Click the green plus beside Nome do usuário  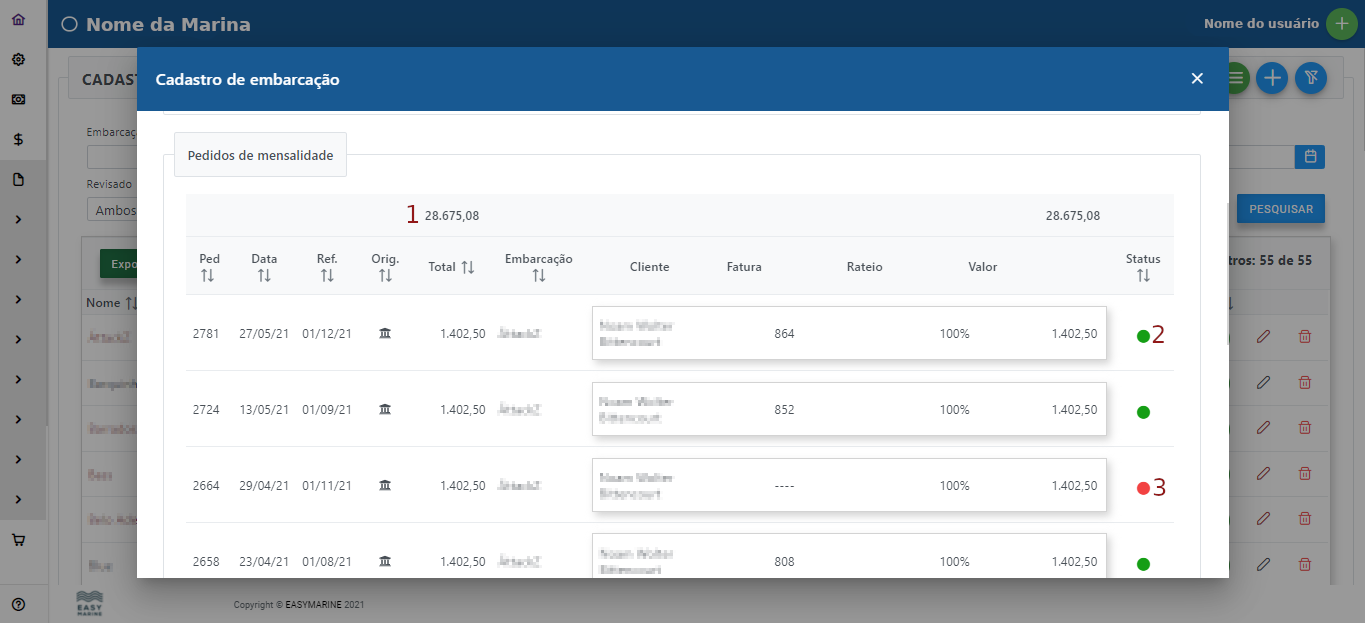(1341, 24)
